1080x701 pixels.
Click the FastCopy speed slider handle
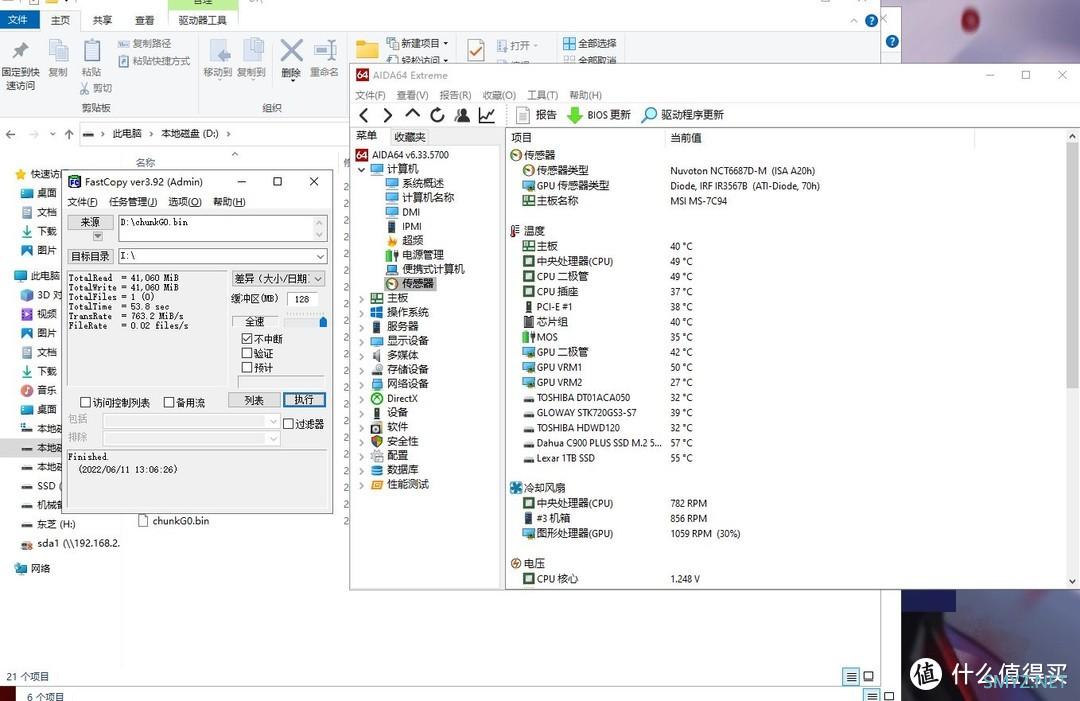tap(323, 322)
